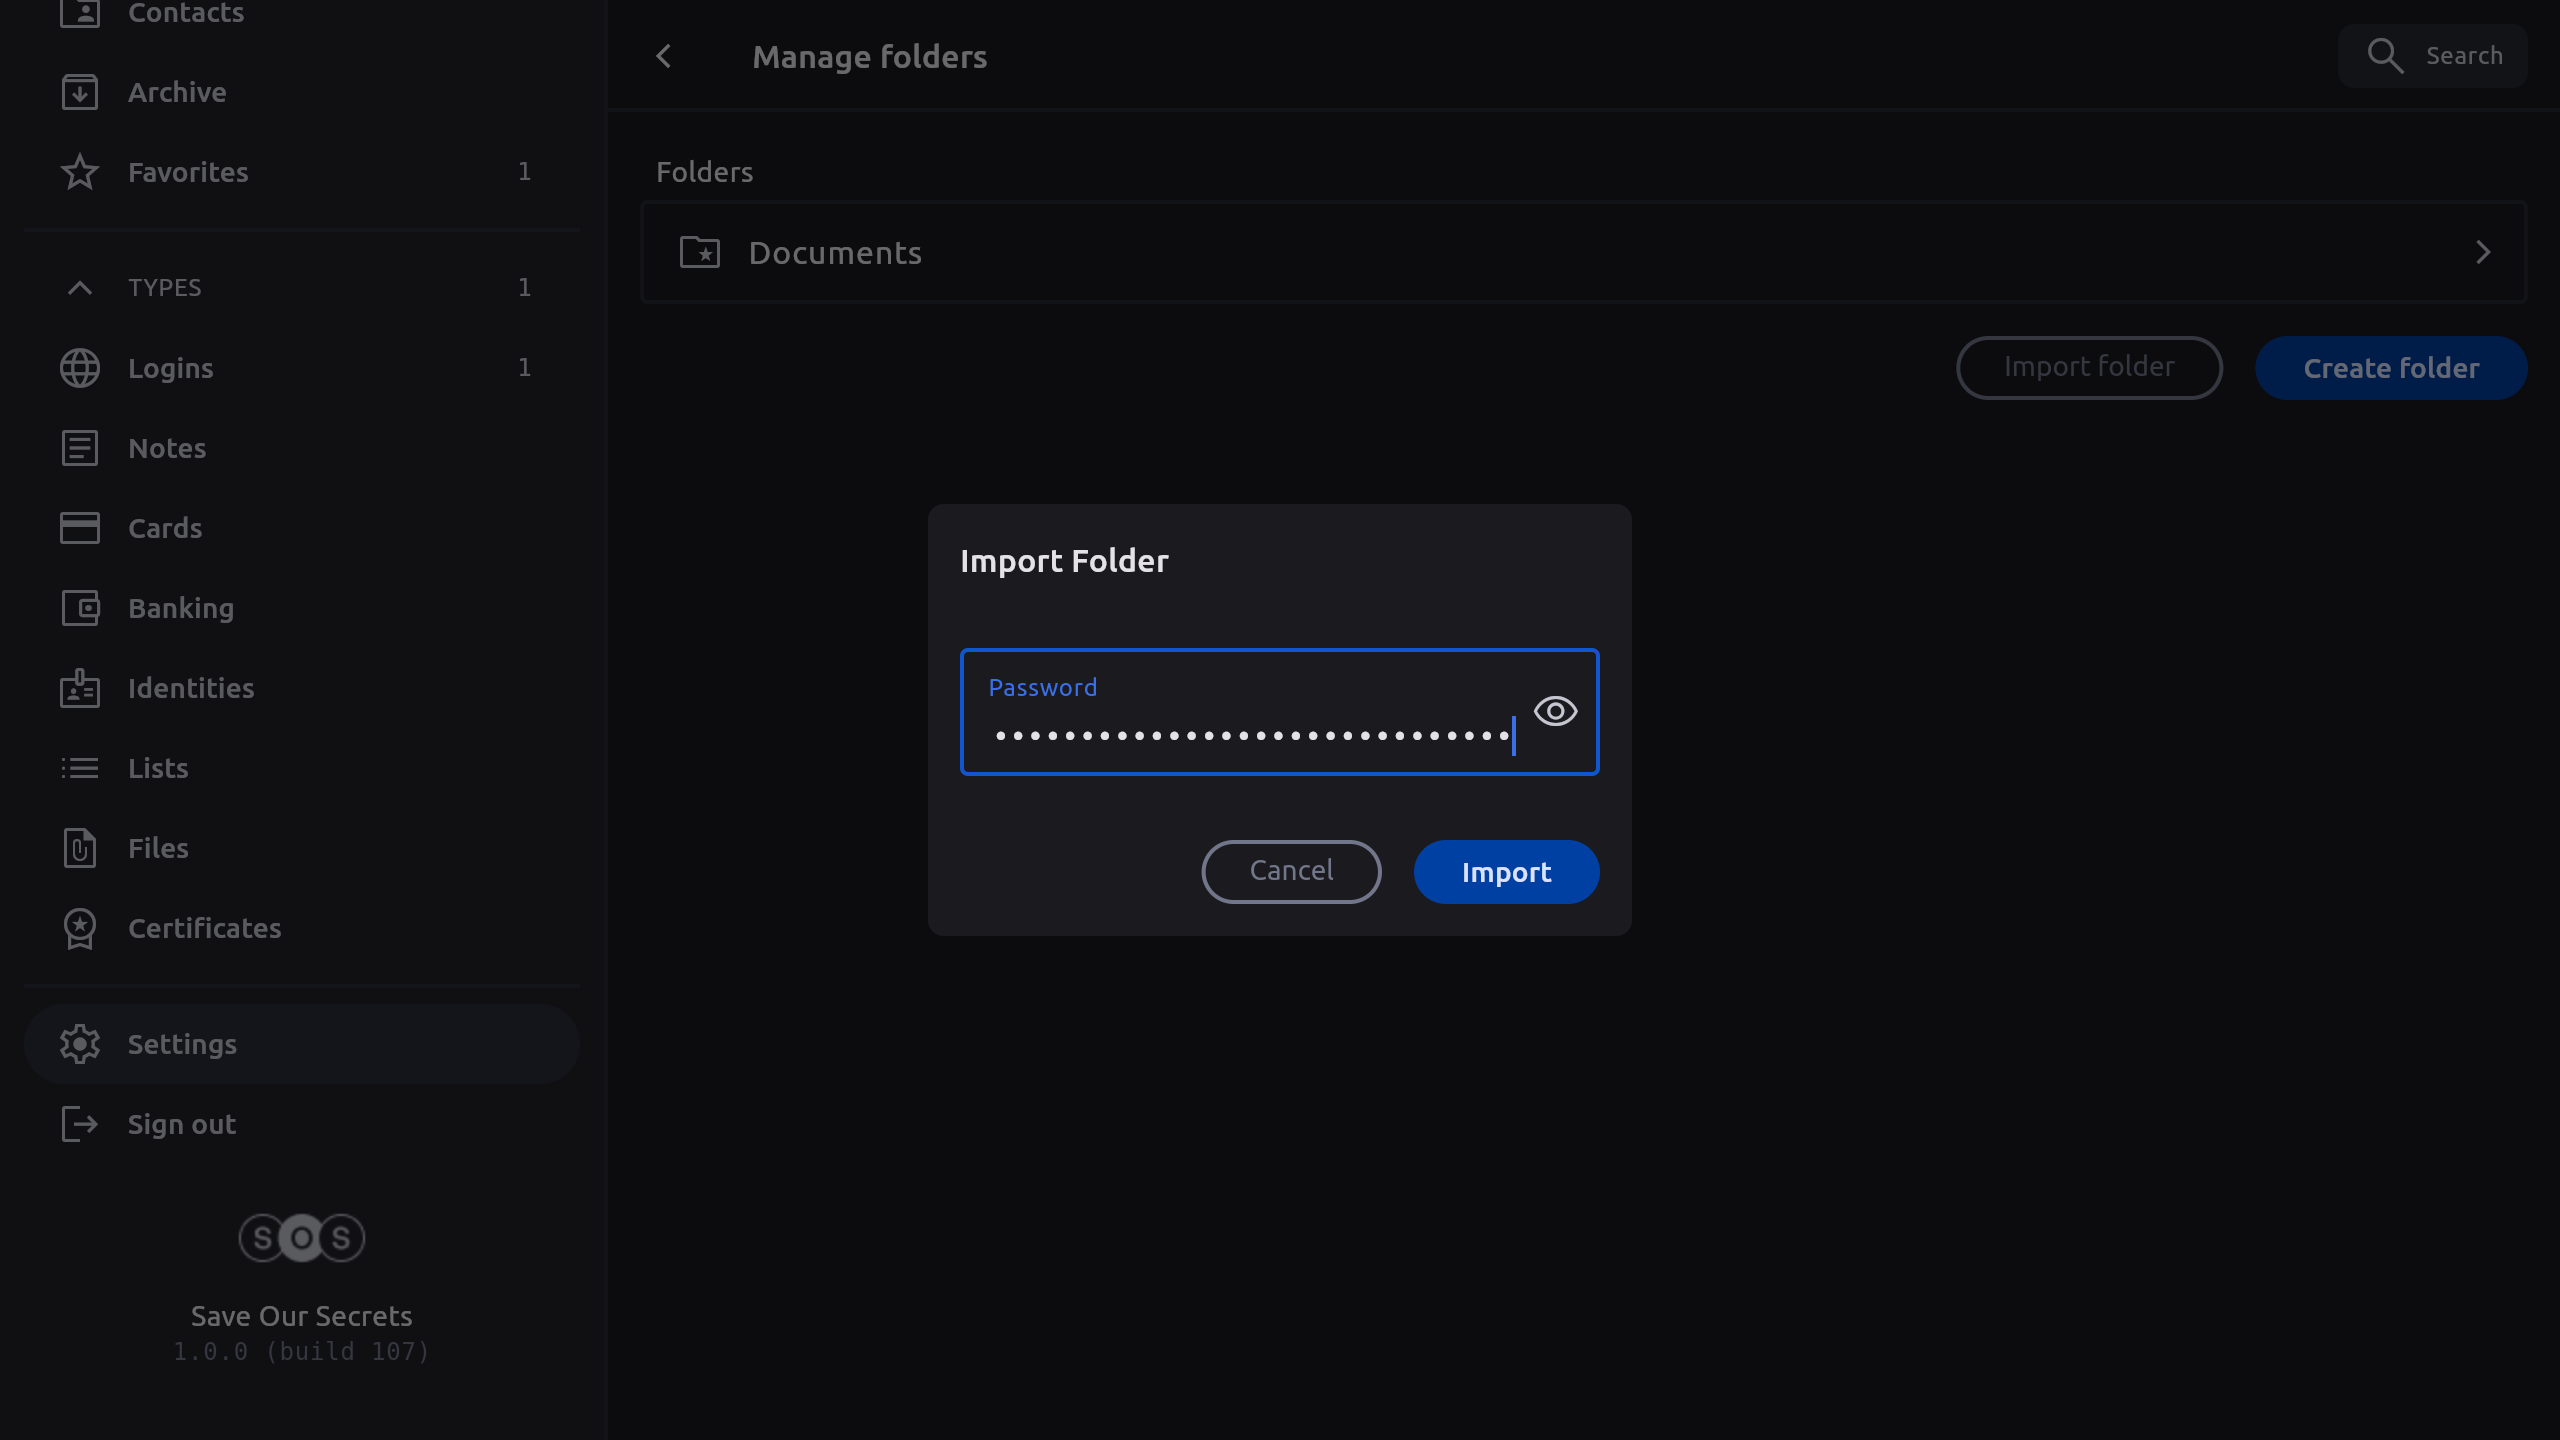Click the Identities badge icon

click(x=80, y=688)
